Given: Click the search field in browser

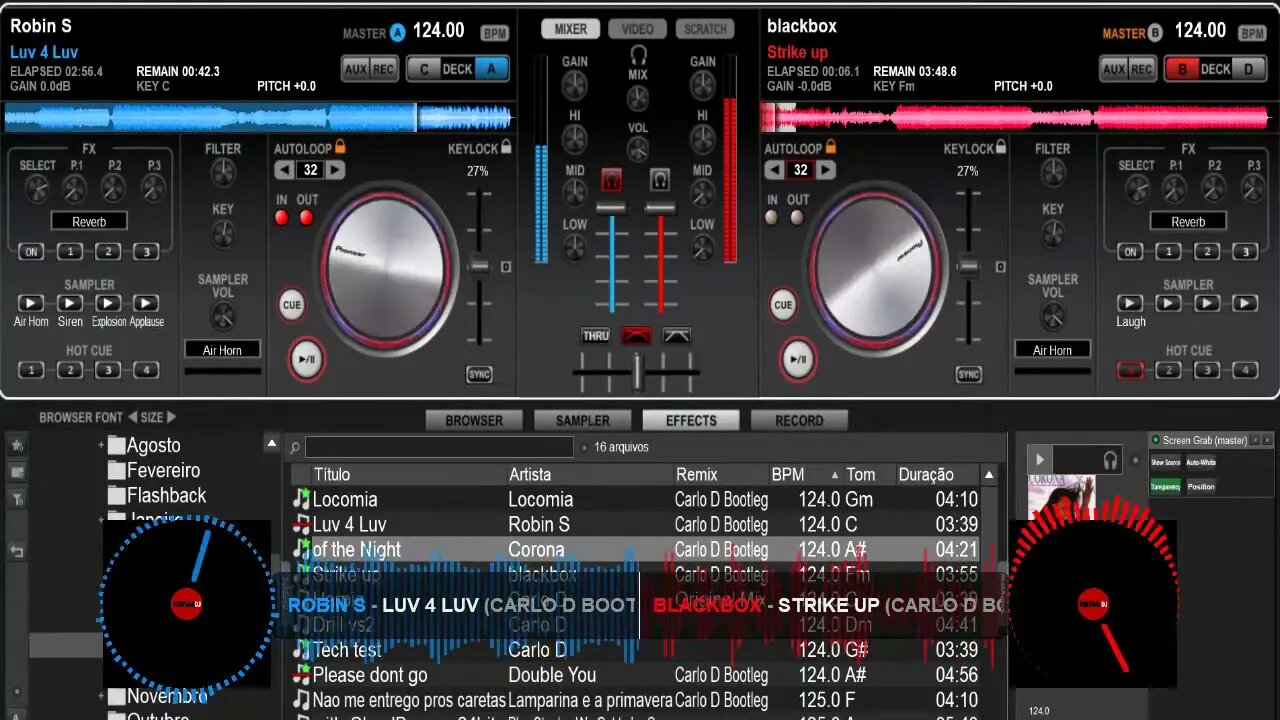Looking at the screenshot, I should click(439, 447).
